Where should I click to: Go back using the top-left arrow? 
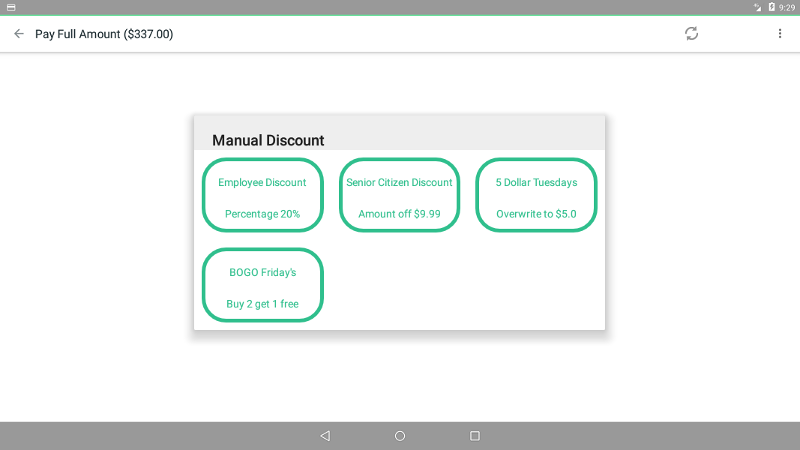pyautogui.click(x=19, y=34)
